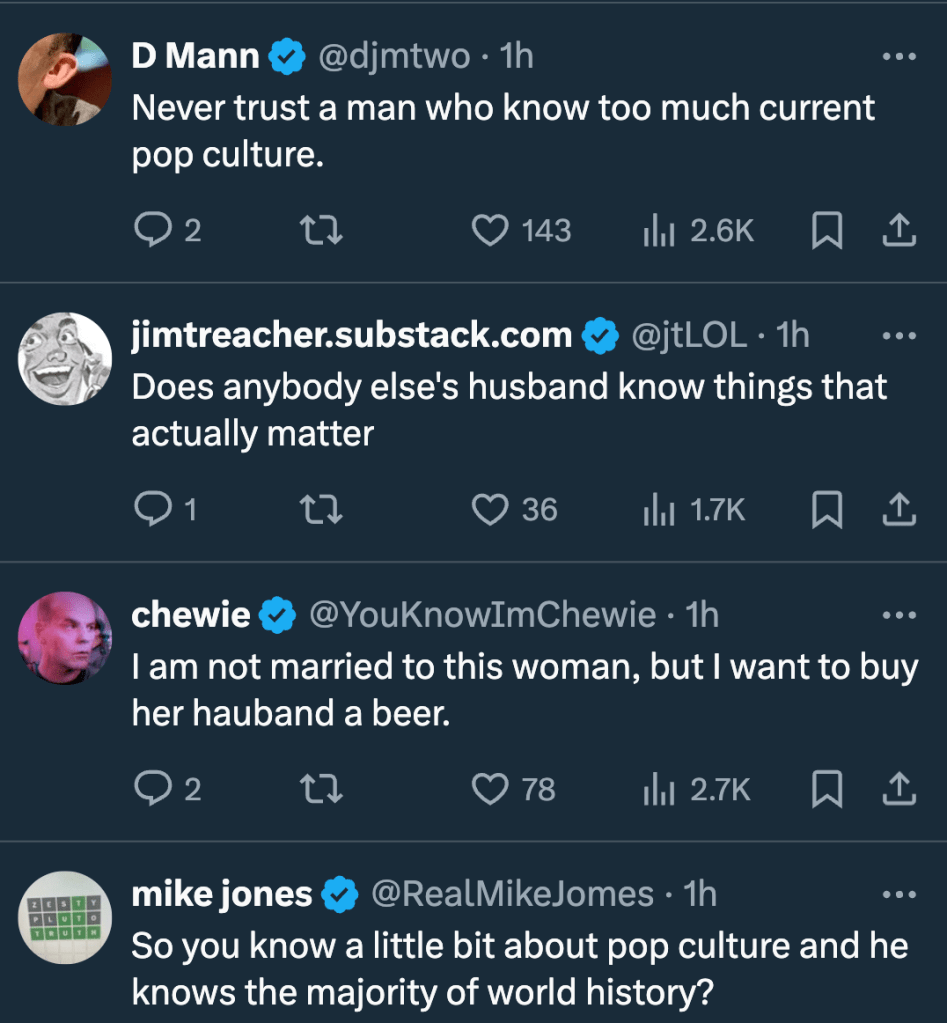The image size is (947, 1023).
Task: Retweet D Mann's pop culture tweet
Action: (x=323, y=231)
